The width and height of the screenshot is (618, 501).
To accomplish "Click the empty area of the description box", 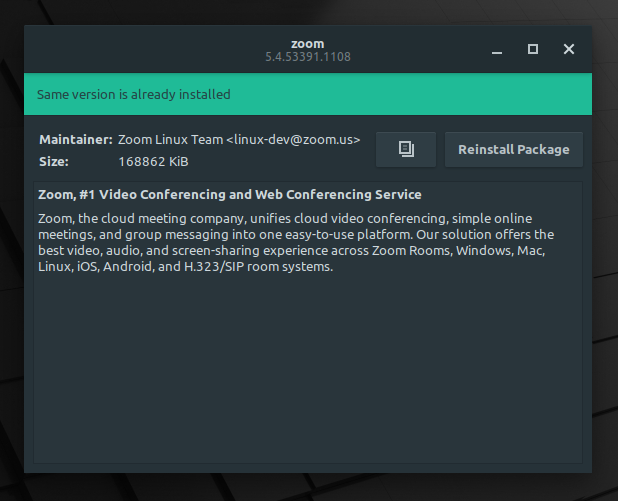I will [x=307, y=367].
